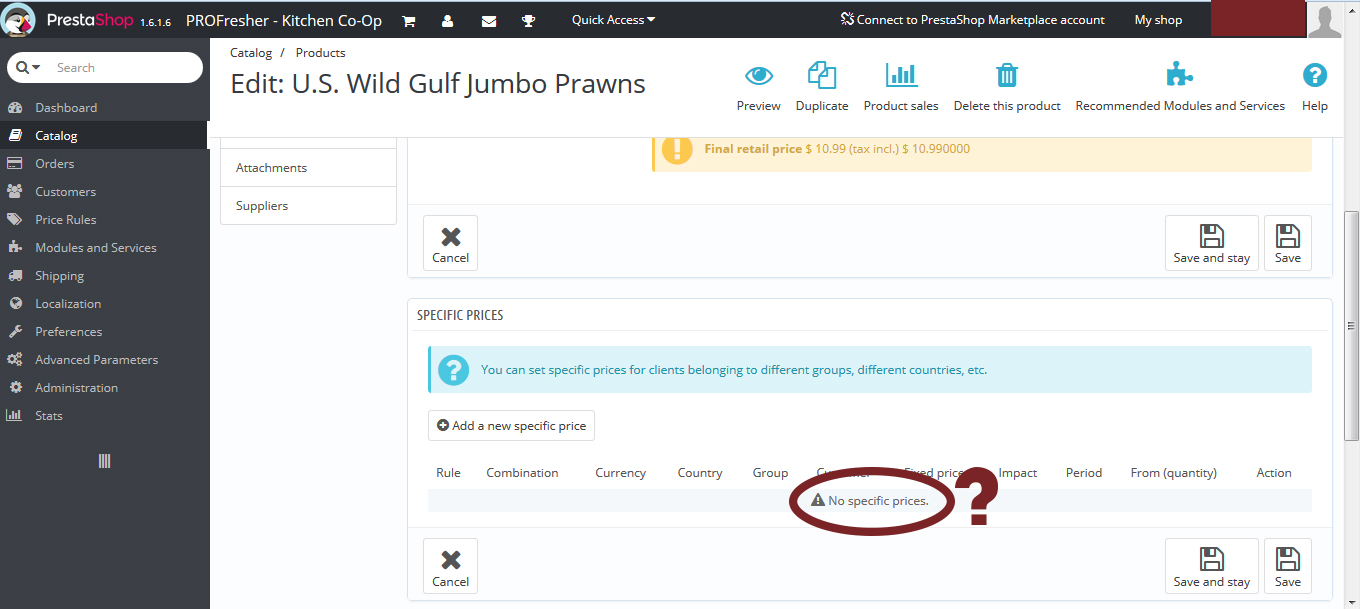Click the Currency column header

(620, 473)
